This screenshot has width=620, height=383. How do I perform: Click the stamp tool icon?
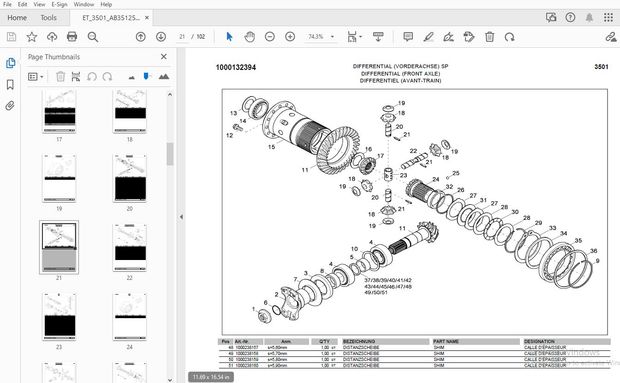[x=469, y=37]
